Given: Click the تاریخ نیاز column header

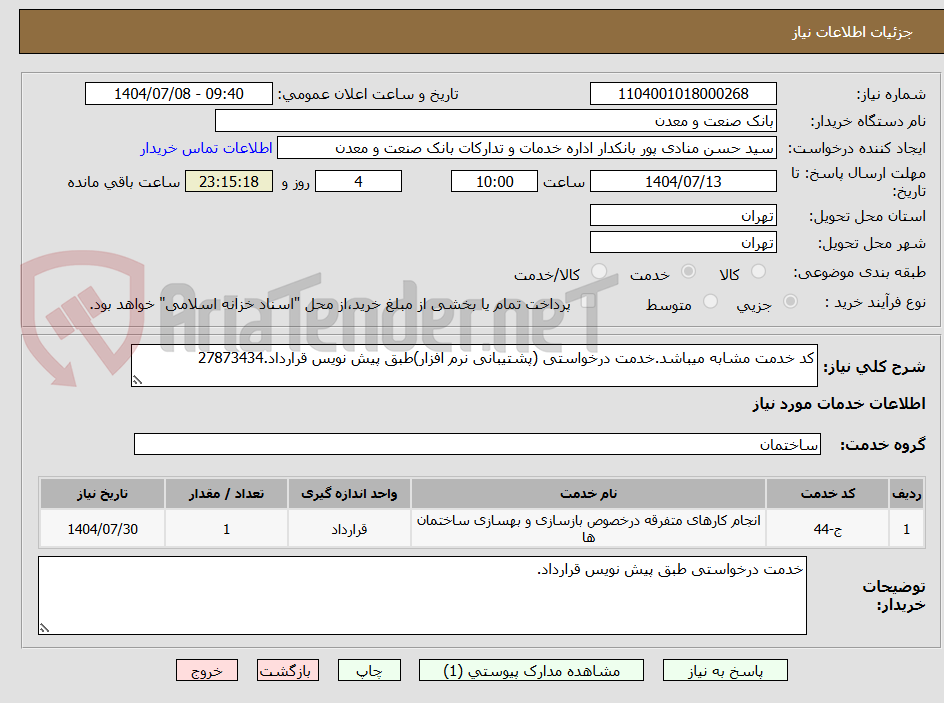Looking at the screenshot, I should (x=101, y=493).
